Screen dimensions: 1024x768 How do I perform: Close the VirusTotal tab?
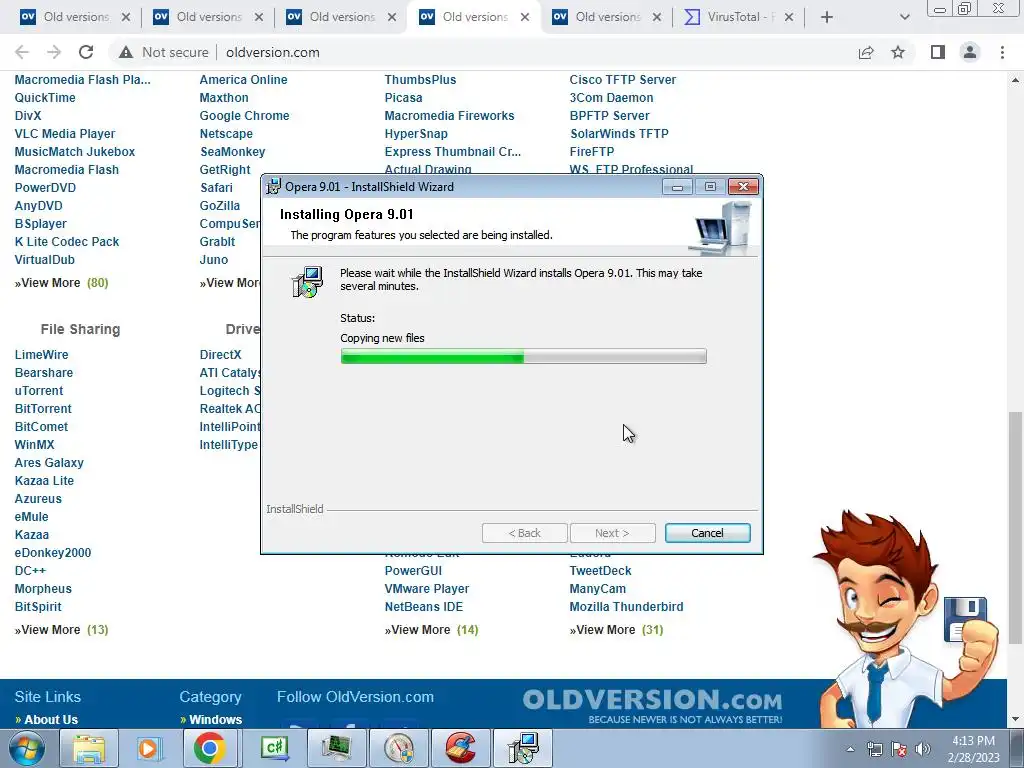pyautogui.click(x=789, y=17)
